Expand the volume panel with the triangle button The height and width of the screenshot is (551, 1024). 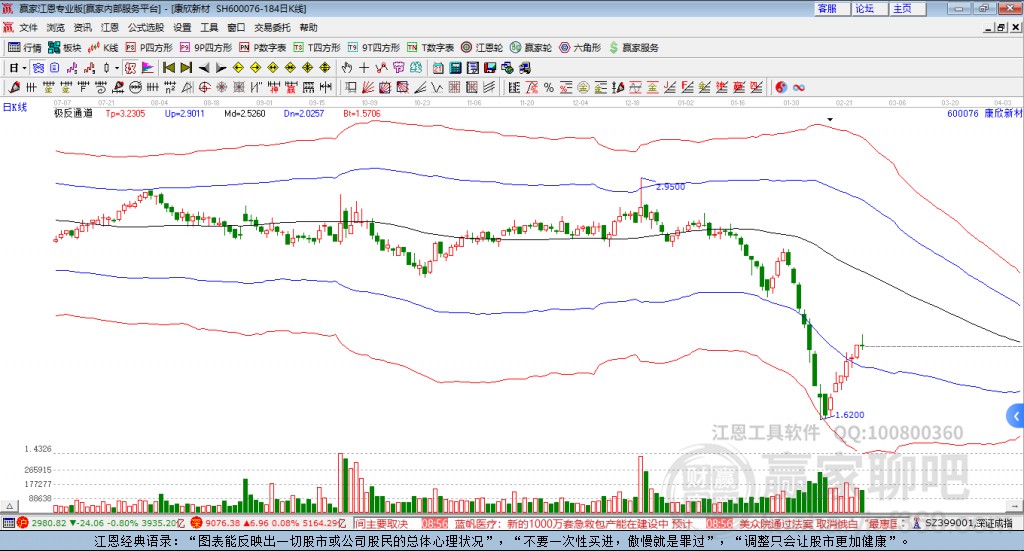tap(8, 506)
